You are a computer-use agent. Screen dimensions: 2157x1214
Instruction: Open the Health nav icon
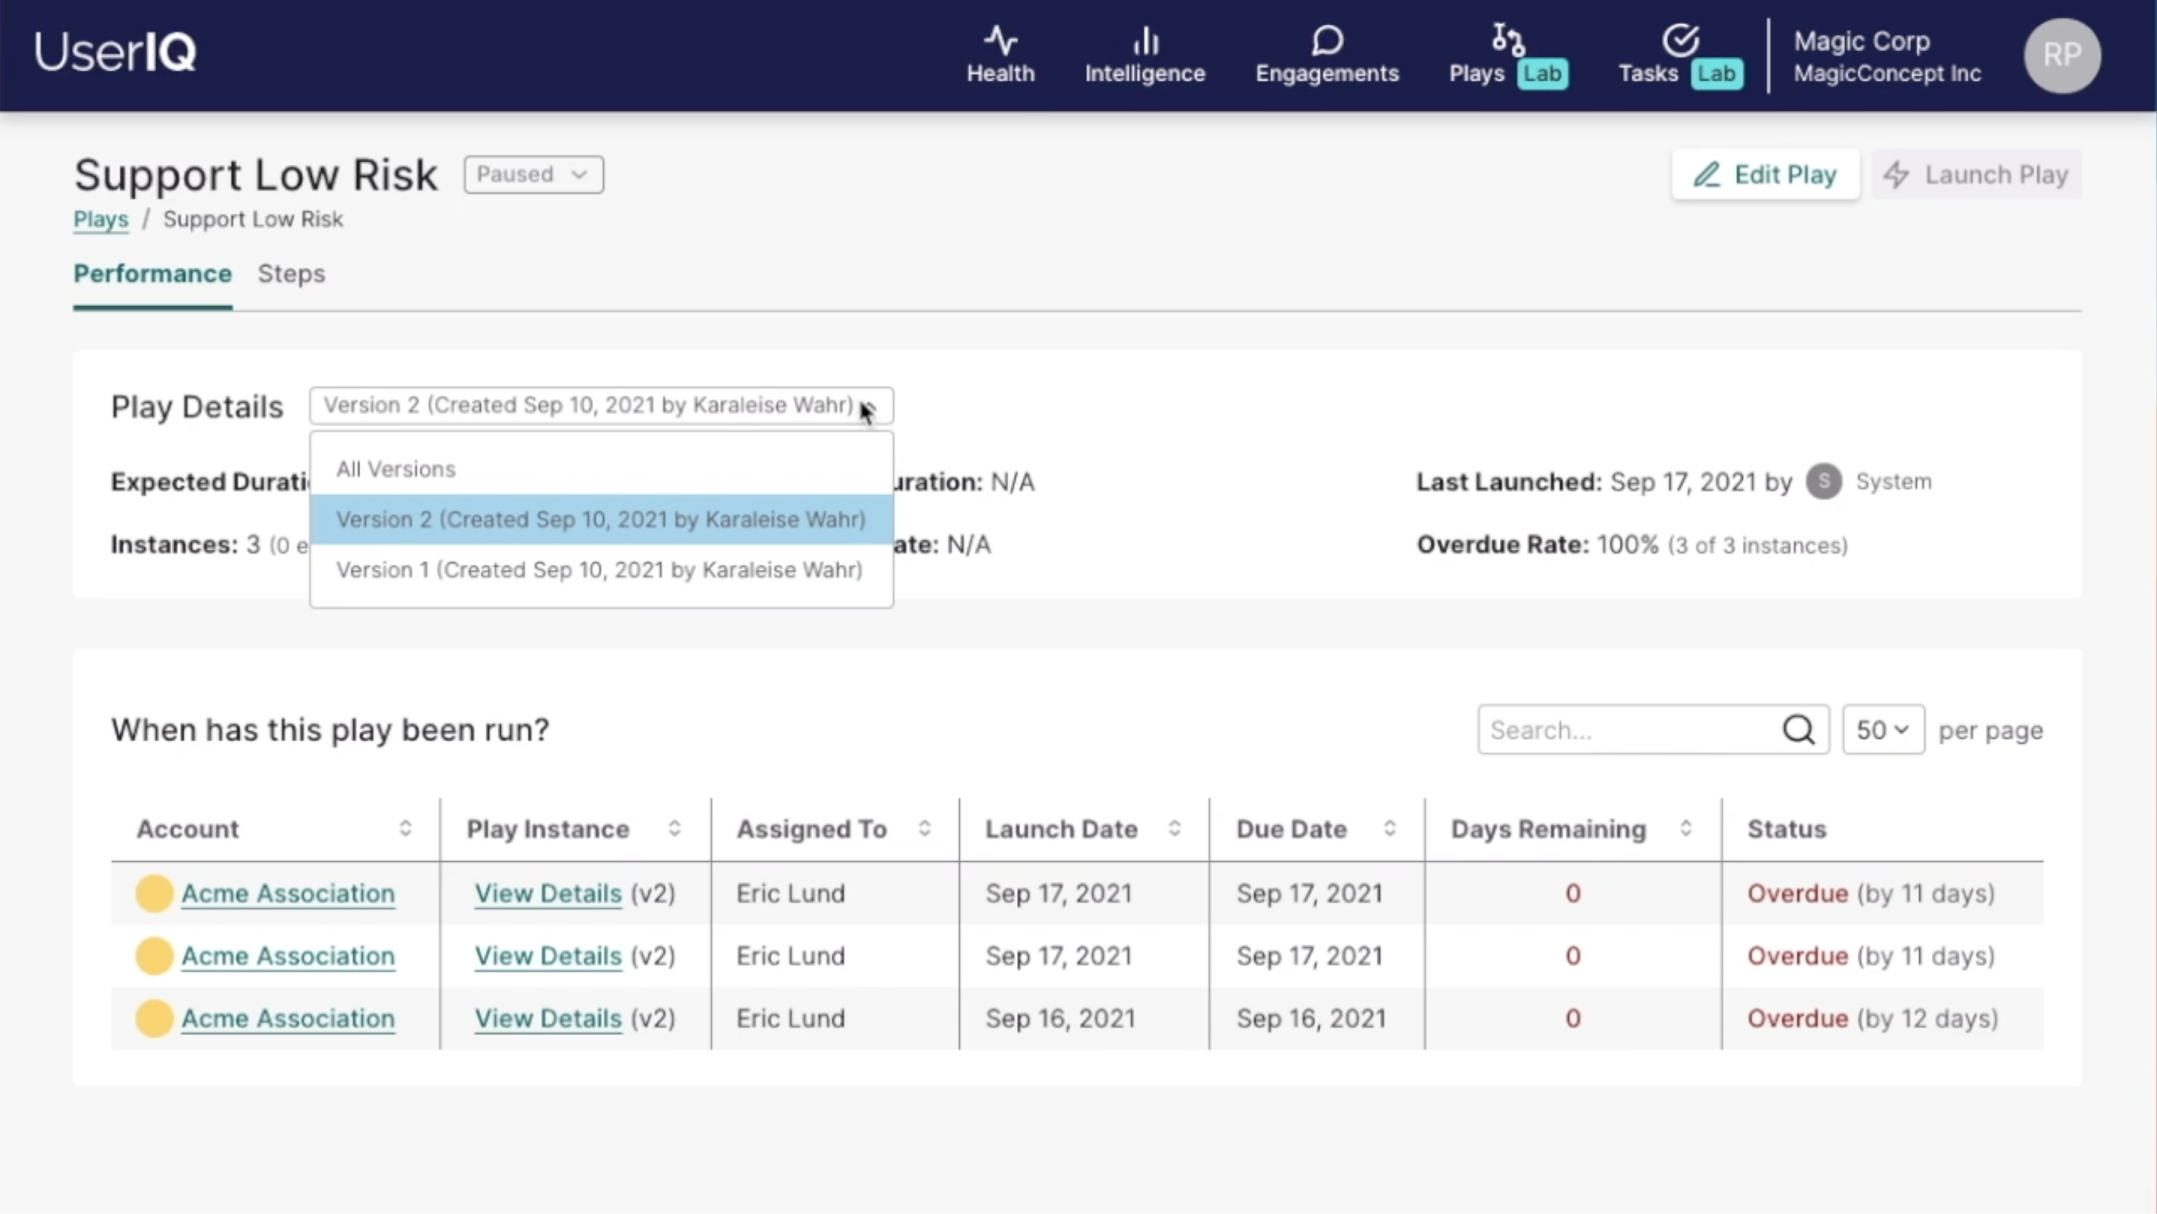click(x=1000, y=41)
